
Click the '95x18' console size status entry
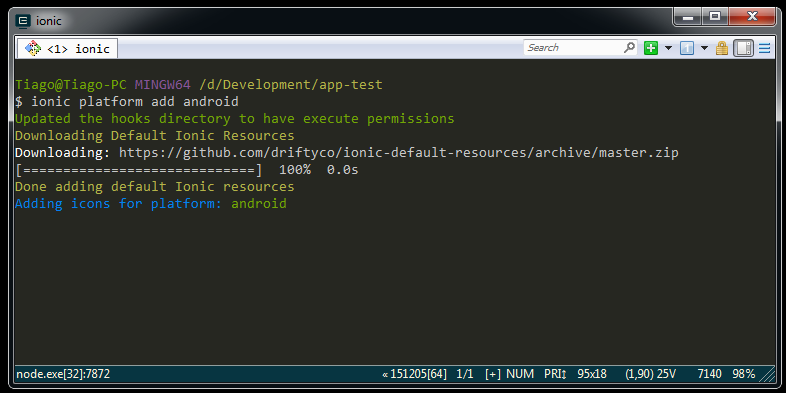(592, 374)
